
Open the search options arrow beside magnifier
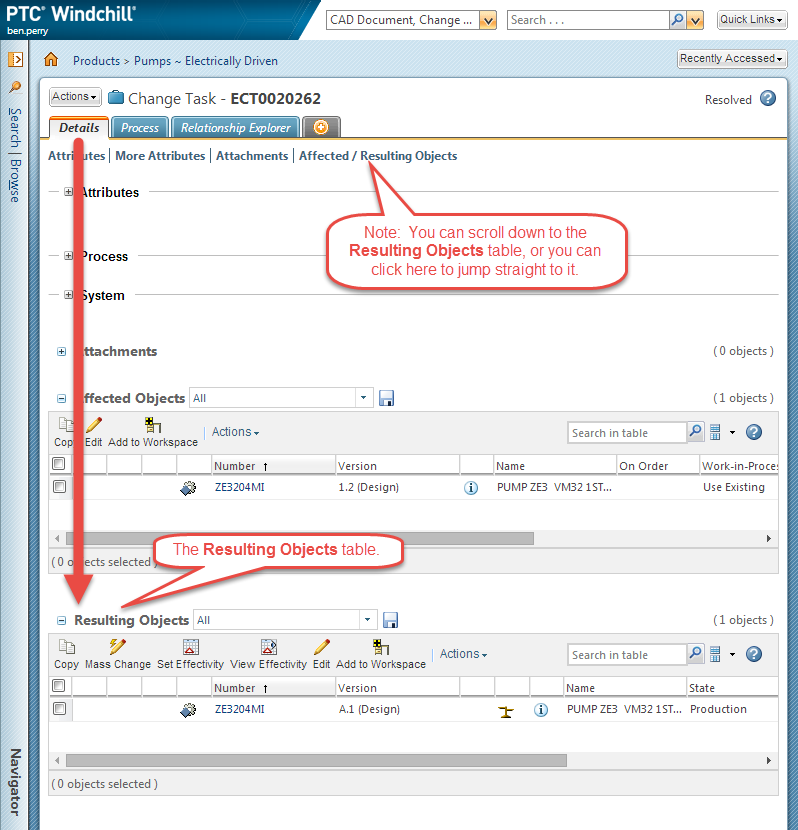[x=695, y=21]
